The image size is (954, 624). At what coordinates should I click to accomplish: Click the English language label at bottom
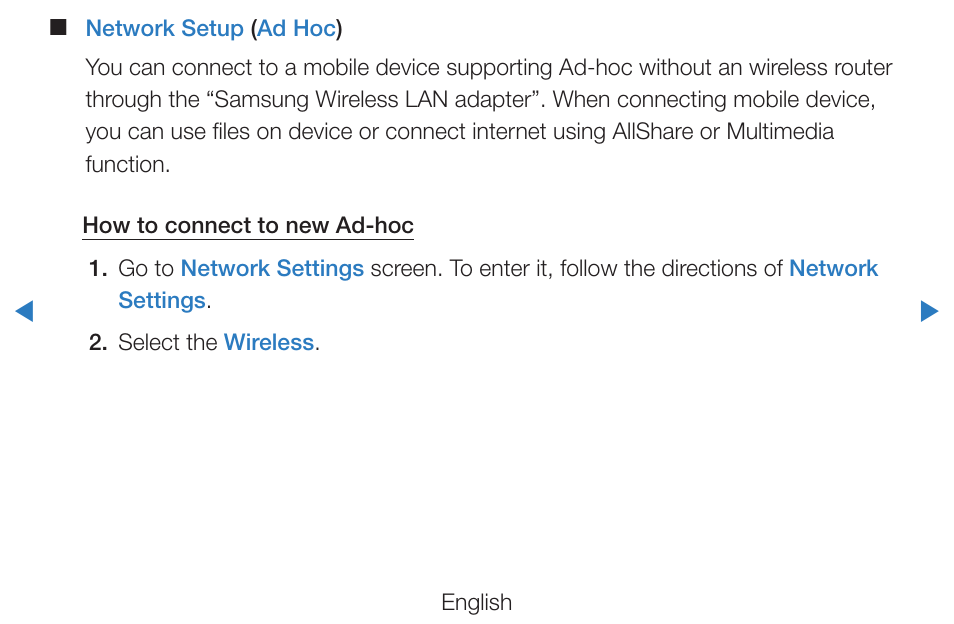click(x=476, y=603)
